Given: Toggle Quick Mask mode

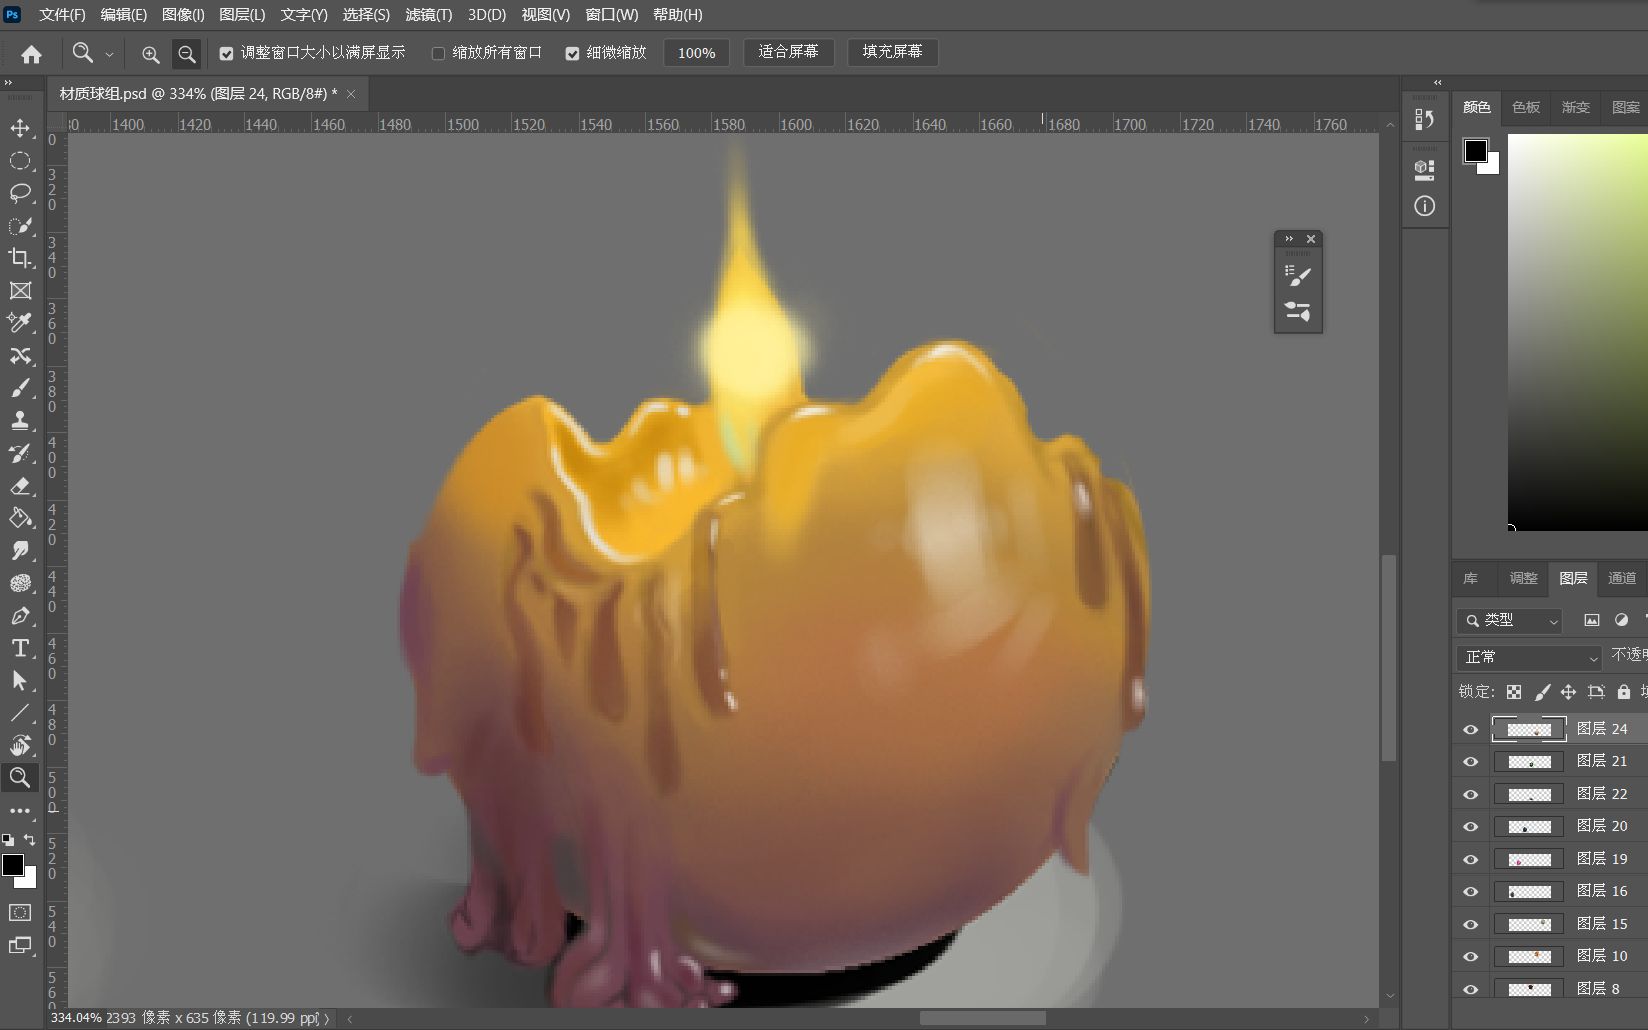Looking at the screenshot, I should click(20, 912).
